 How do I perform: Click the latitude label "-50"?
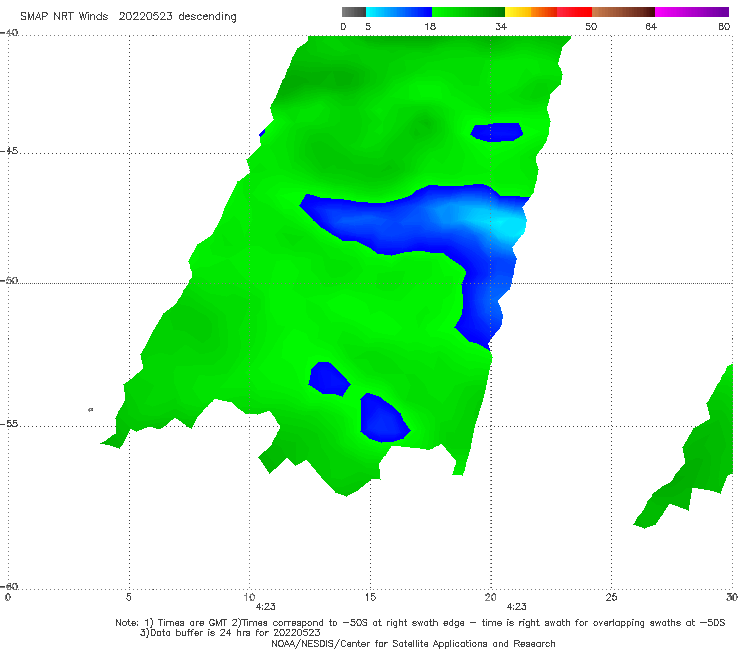(x=10, y=280)
